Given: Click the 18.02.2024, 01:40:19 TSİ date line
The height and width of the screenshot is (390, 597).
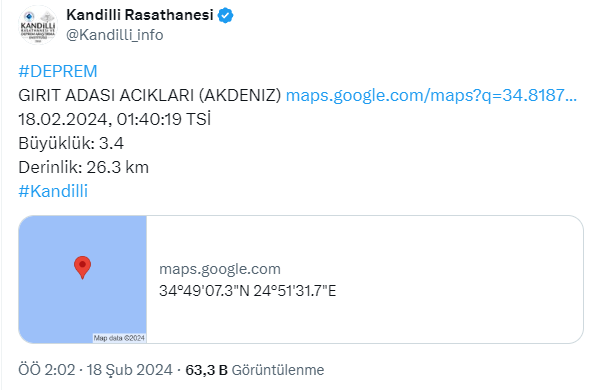Looking at the screenshot, I should click(x=114, y=119).
